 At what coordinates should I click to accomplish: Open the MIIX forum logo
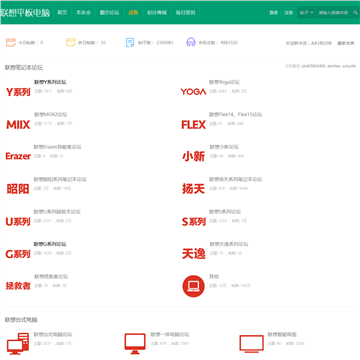click(18, 125)
